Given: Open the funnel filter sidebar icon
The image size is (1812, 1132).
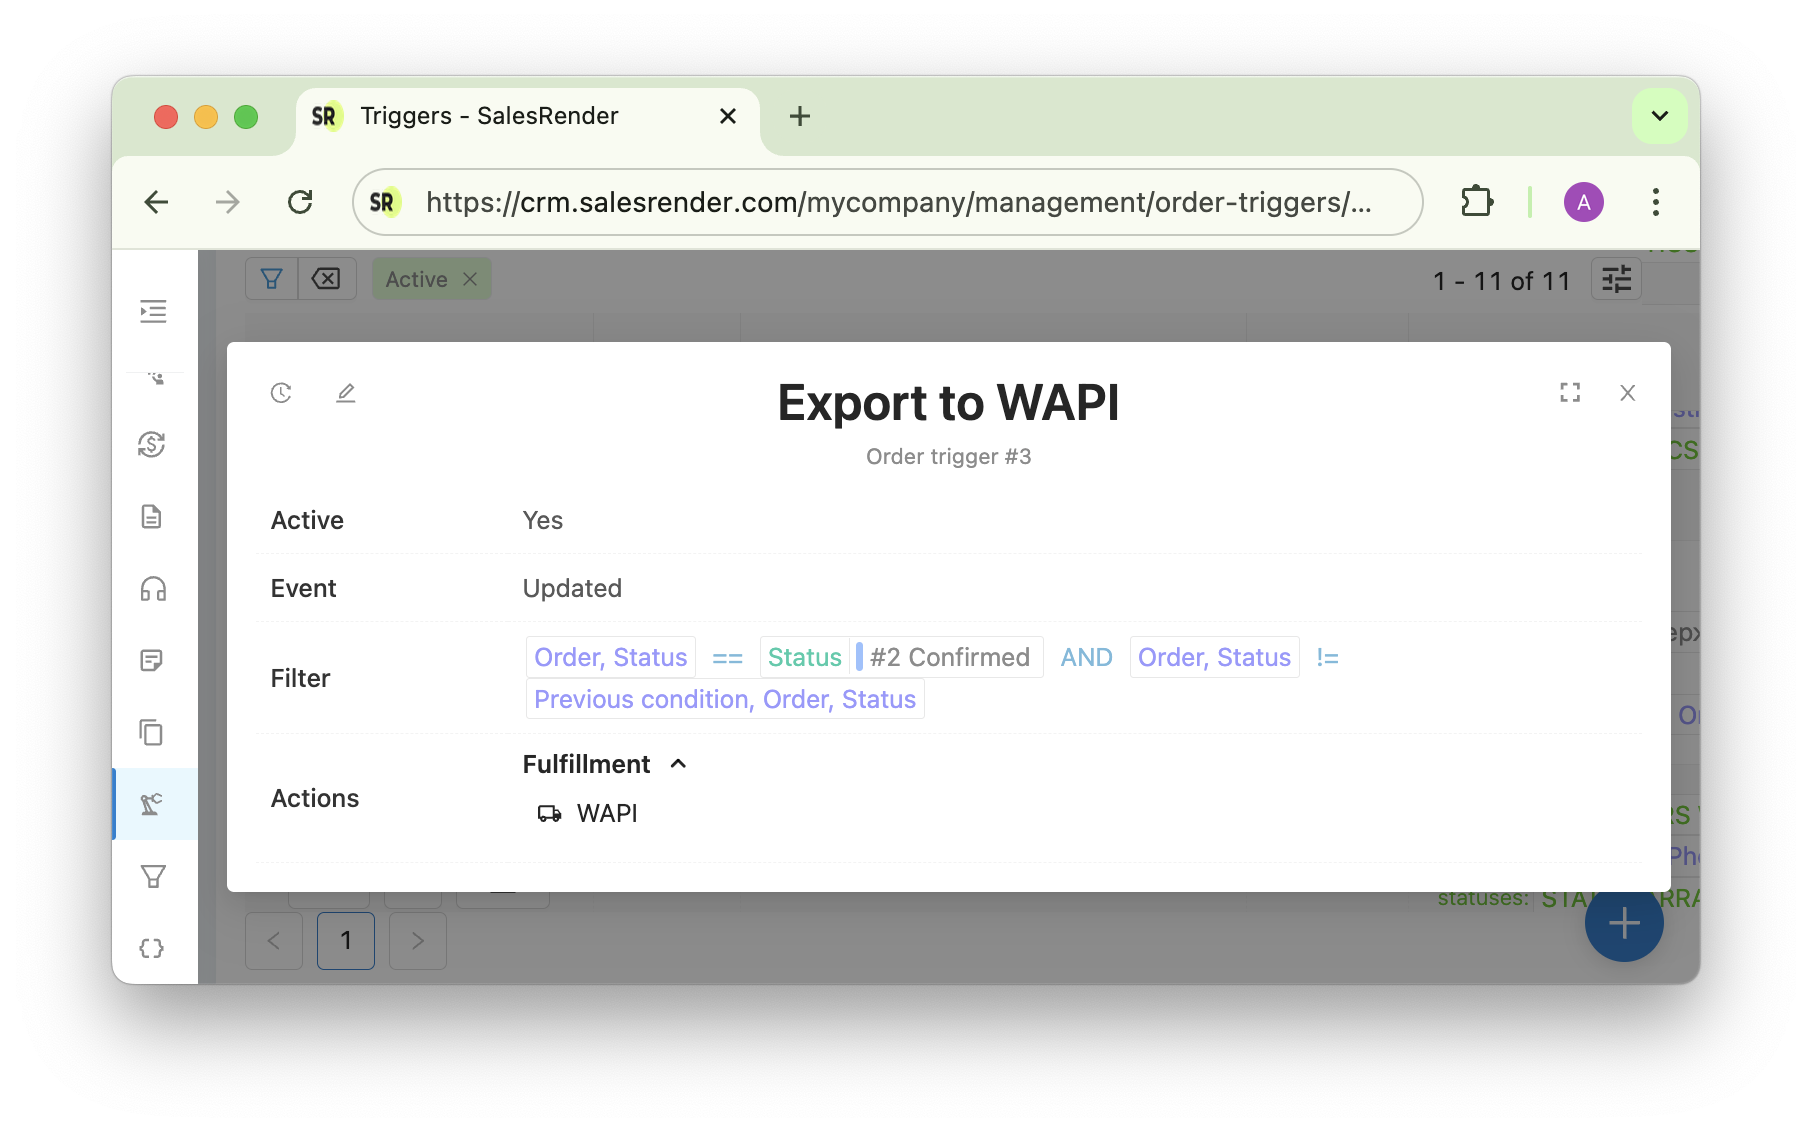Looking at the screenshot, I should pos(153,876).
